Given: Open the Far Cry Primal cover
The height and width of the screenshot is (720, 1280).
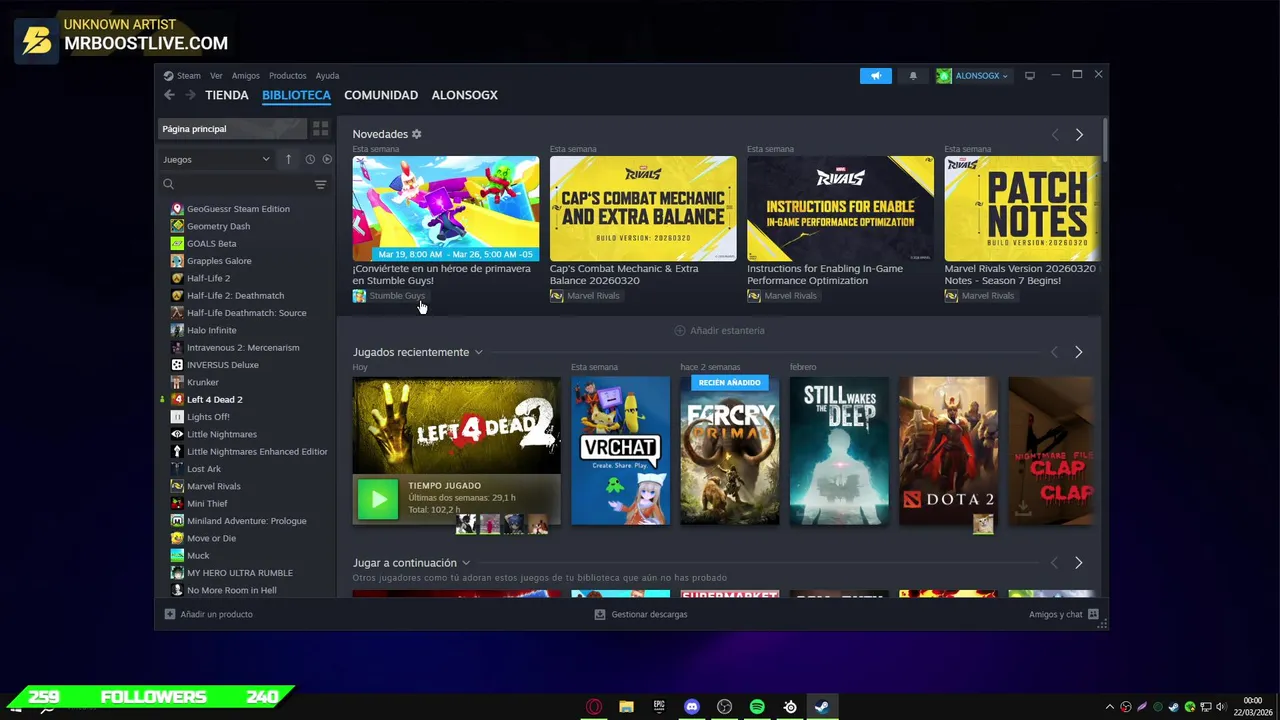Looking at the screenshot, I should coord(730,450).
